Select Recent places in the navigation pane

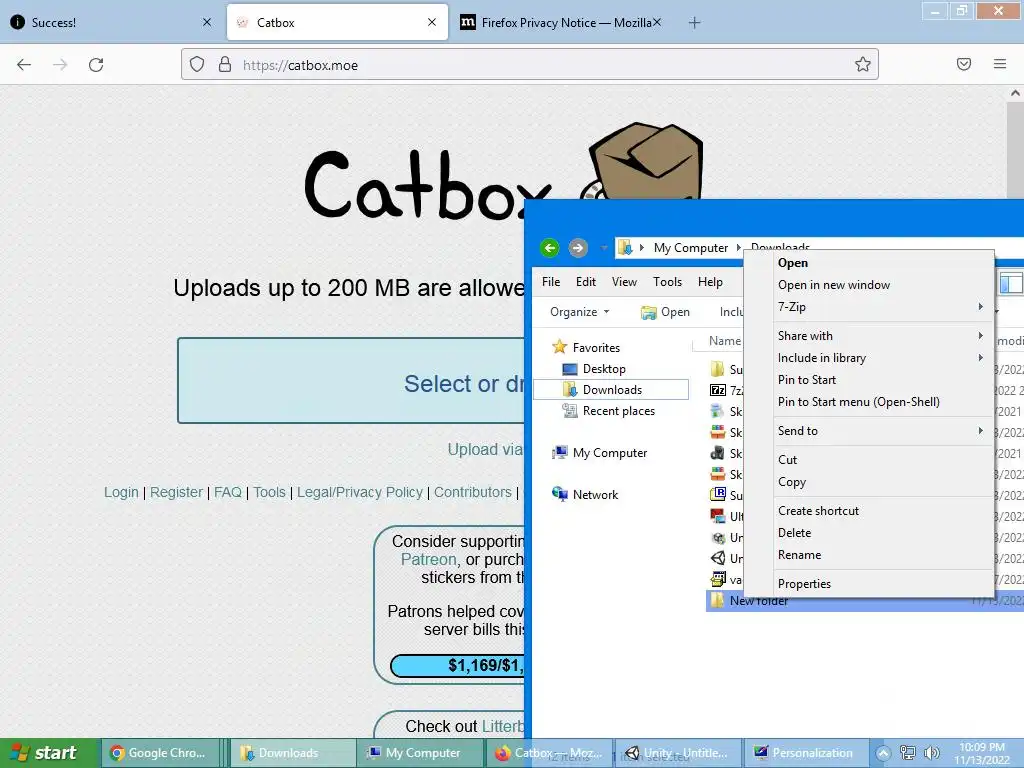[x=609, y=411]
